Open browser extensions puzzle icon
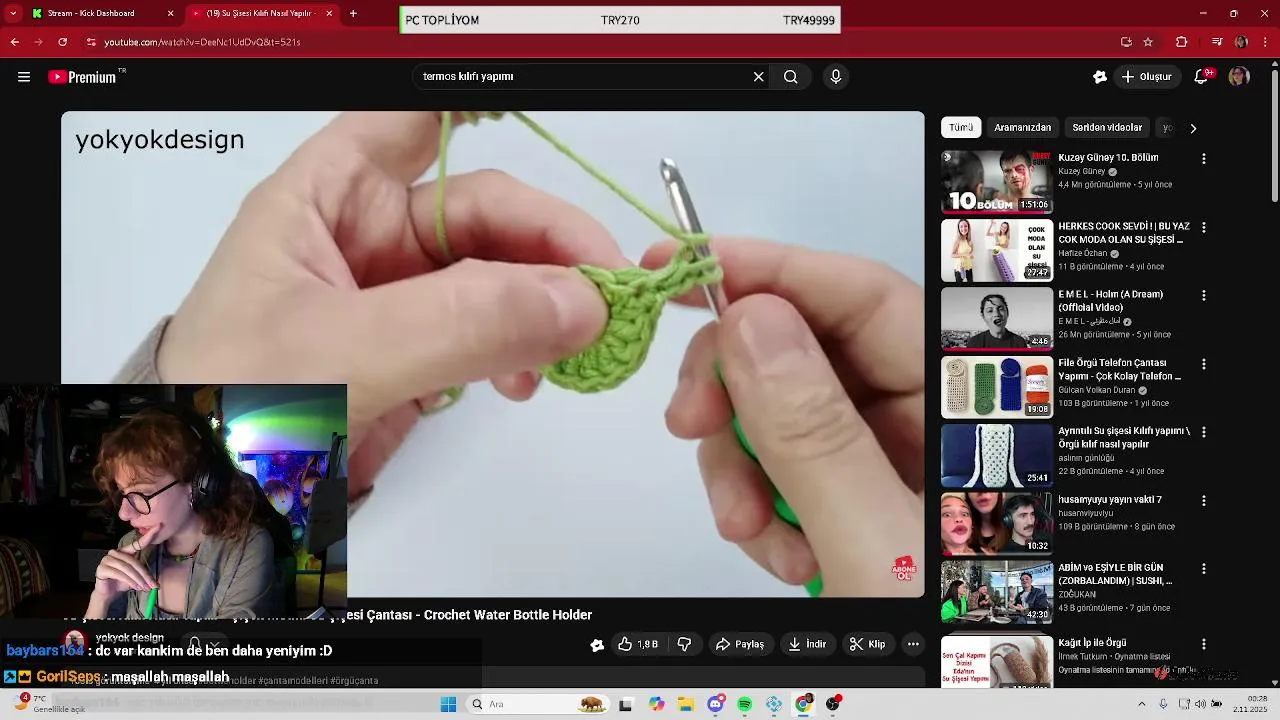 [1181, 42]
